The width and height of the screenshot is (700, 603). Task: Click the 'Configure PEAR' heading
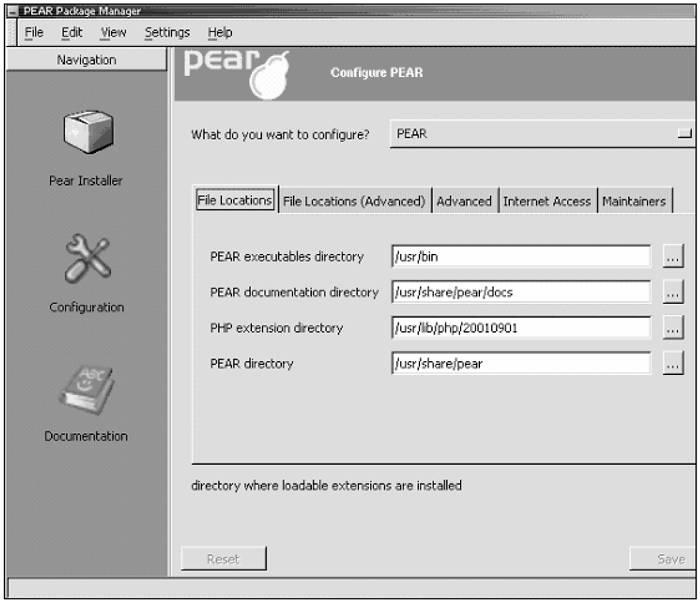[377, 72]
